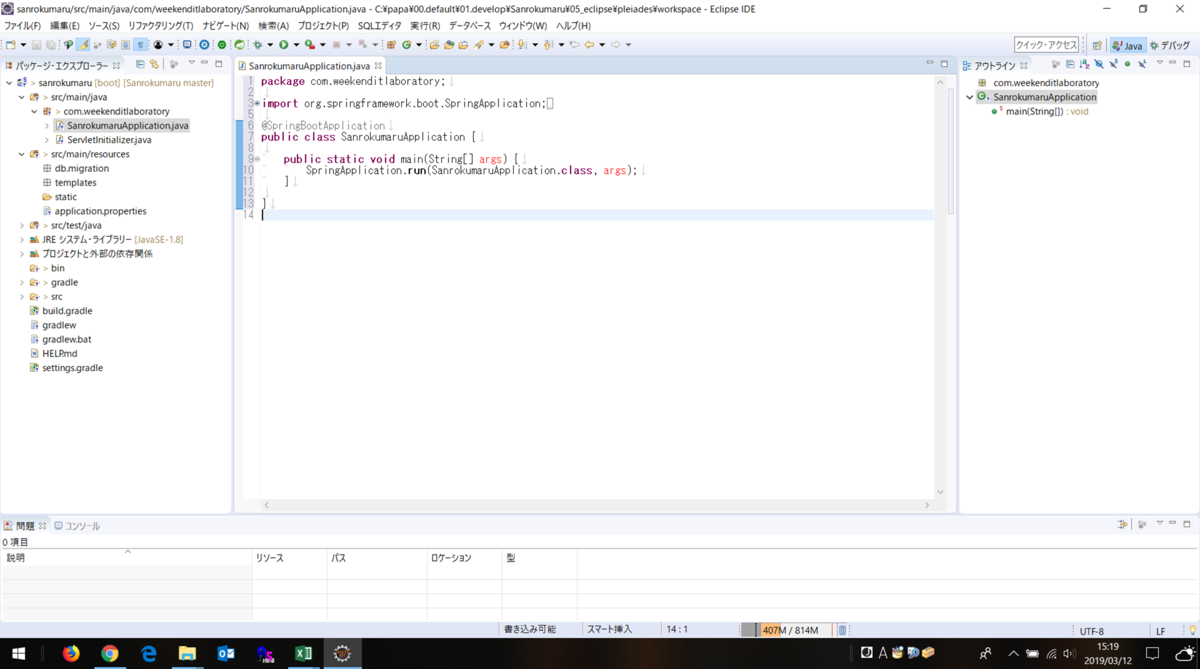The height and width of the screenshot is (669, 1200).
Task: Activate the Java perspective button
Action: click(1129, 45)
